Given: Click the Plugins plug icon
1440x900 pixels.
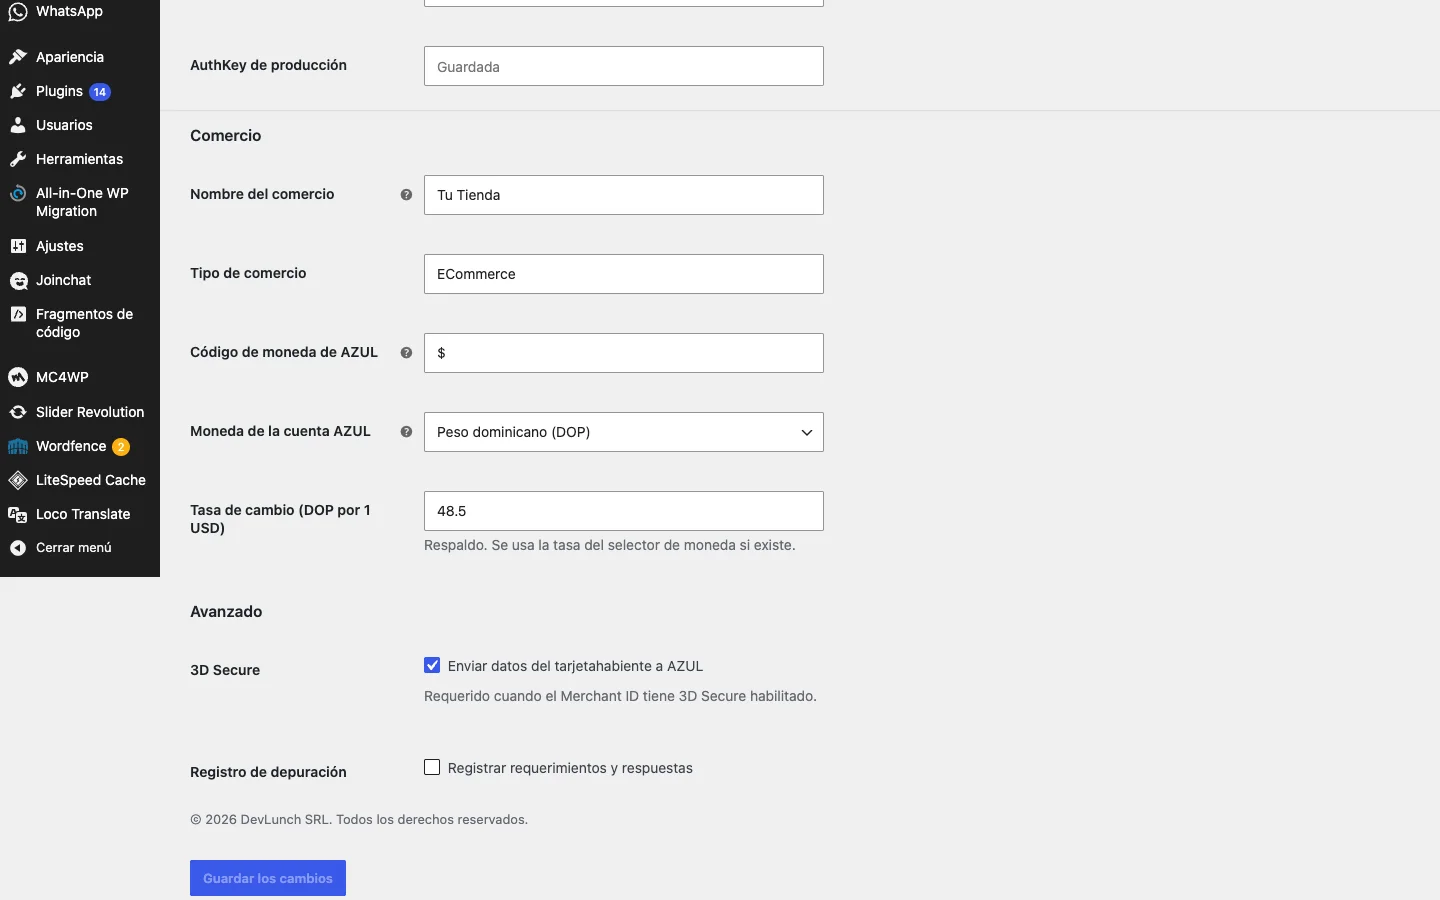Looking at the screenshot, I should coord(18,91).
